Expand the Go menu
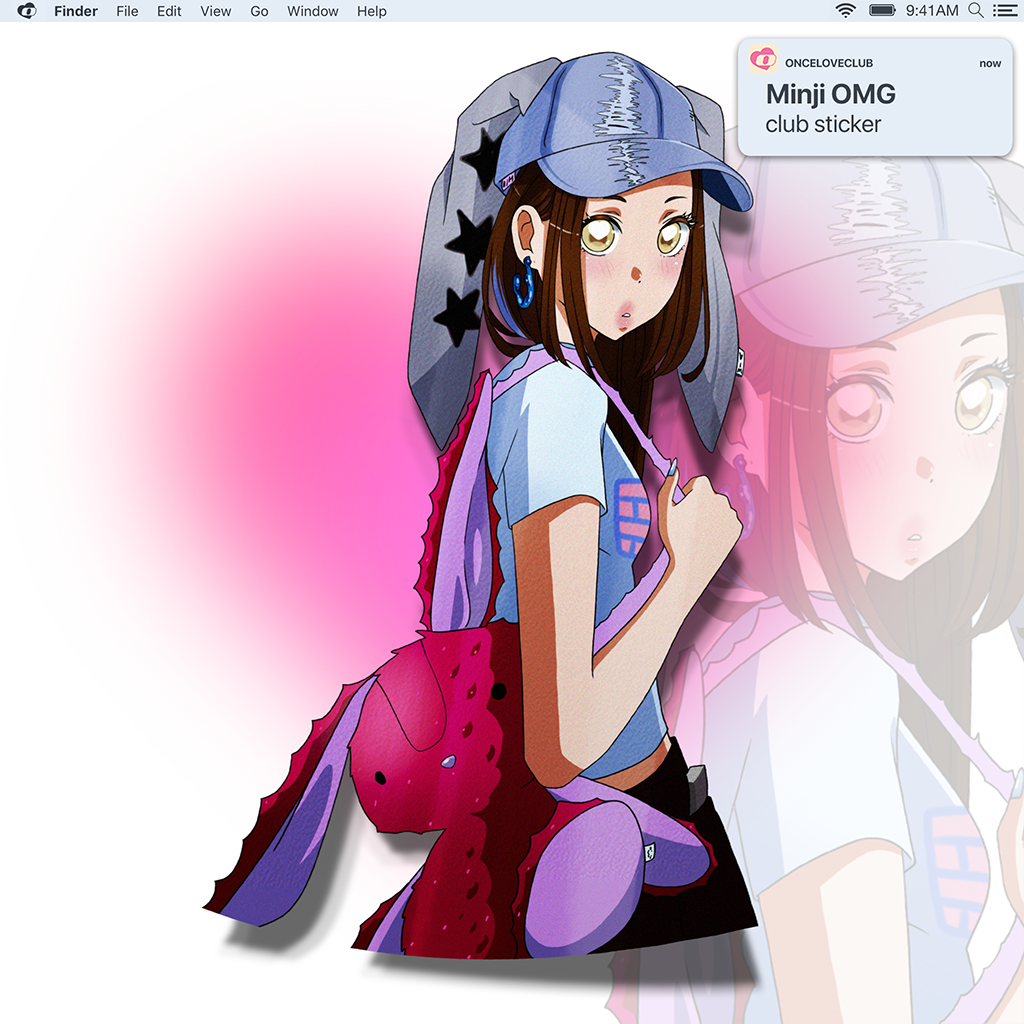This screenshot has width=1024, height=1024. (x=259, y=11)
